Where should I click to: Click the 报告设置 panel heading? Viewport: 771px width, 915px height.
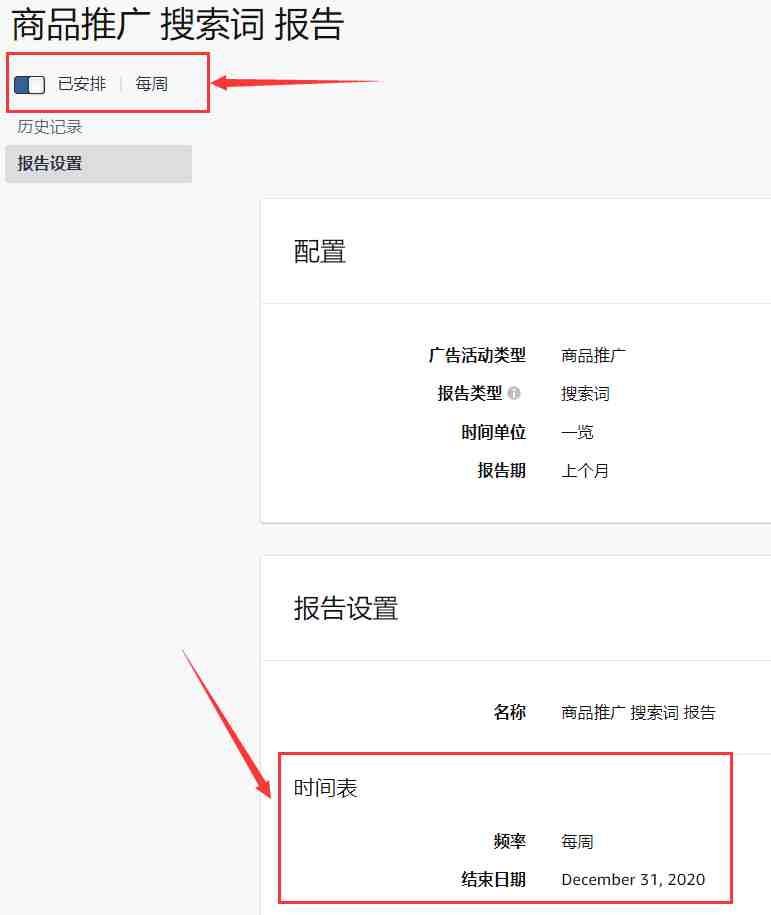(x=346, y=609)
